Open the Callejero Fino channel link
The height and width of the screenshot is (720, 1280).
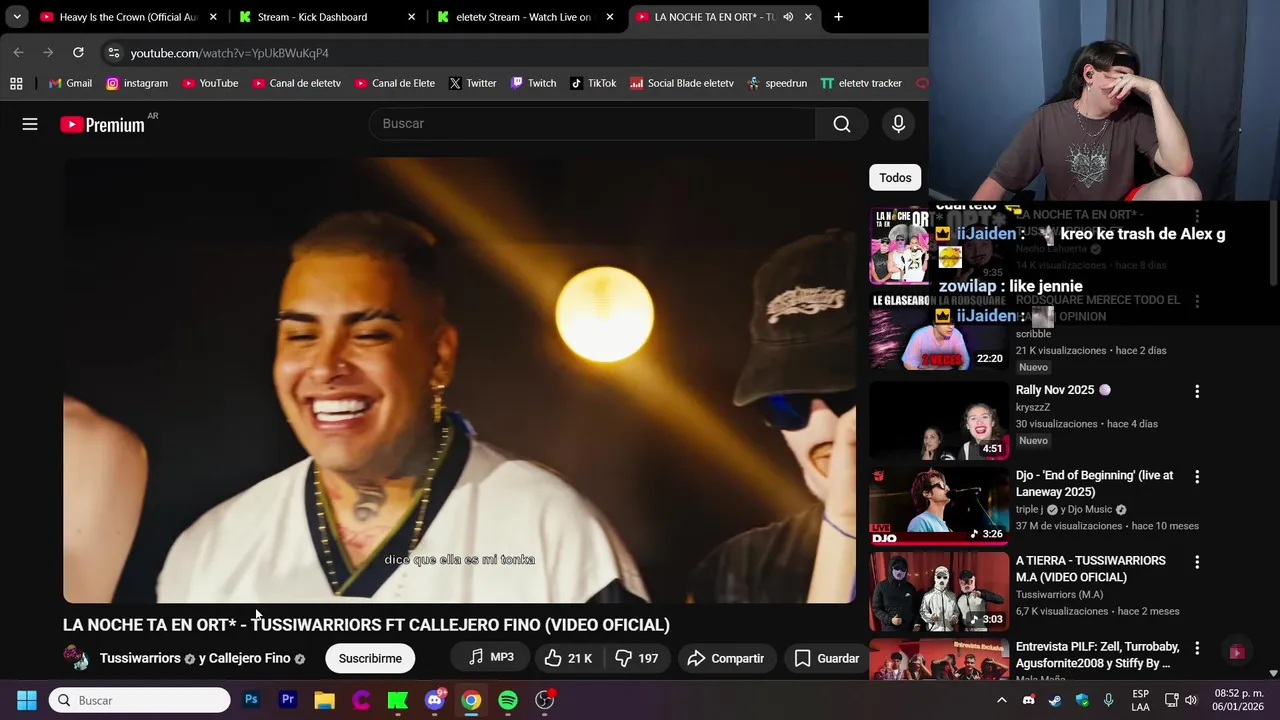[x=250, y=658]
